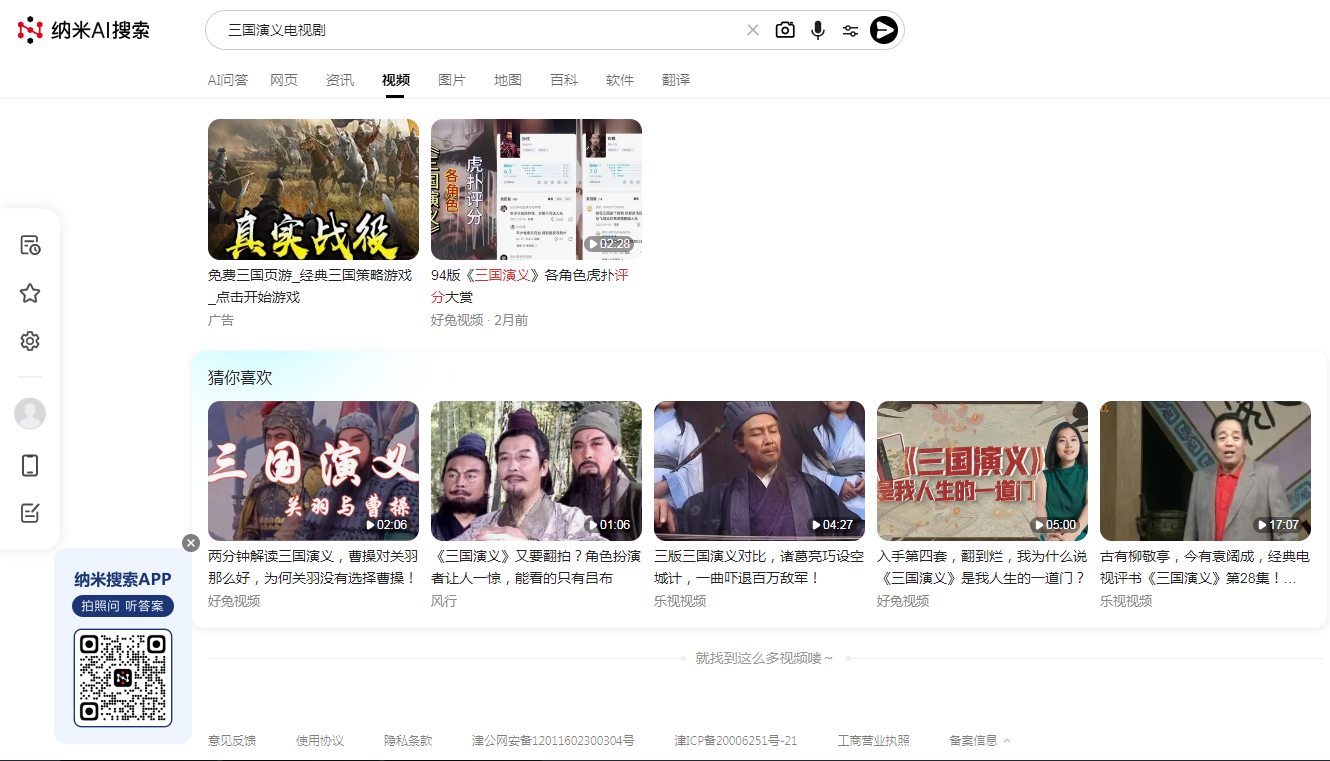This screenshot has width=1330, height=761.
Task: Open settings gear in left sidebar
Action: (x=30, y=341)
